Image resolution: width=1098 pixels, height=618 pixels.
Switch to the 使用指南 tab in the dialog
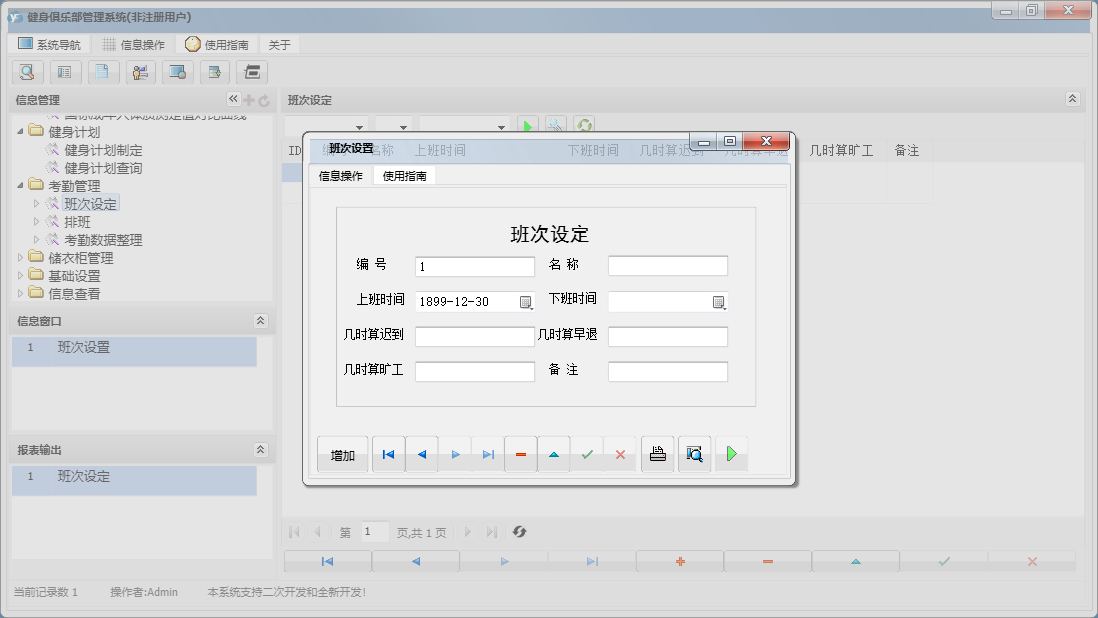(x=406, y=174)
